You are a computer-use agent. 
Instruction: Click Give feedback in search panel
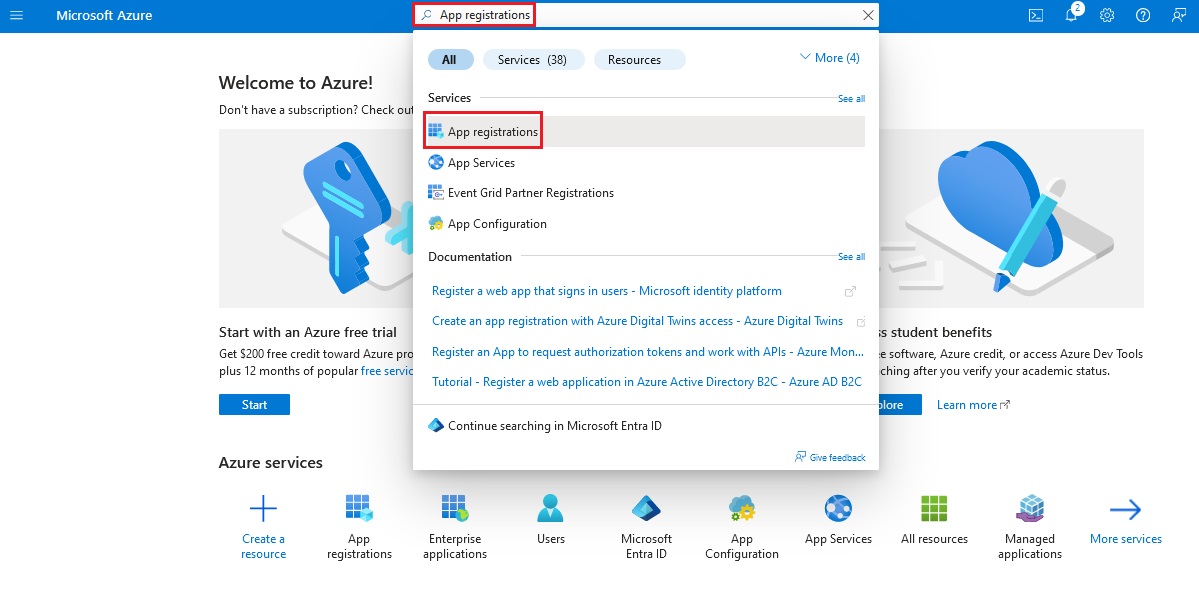coord(830,457)
